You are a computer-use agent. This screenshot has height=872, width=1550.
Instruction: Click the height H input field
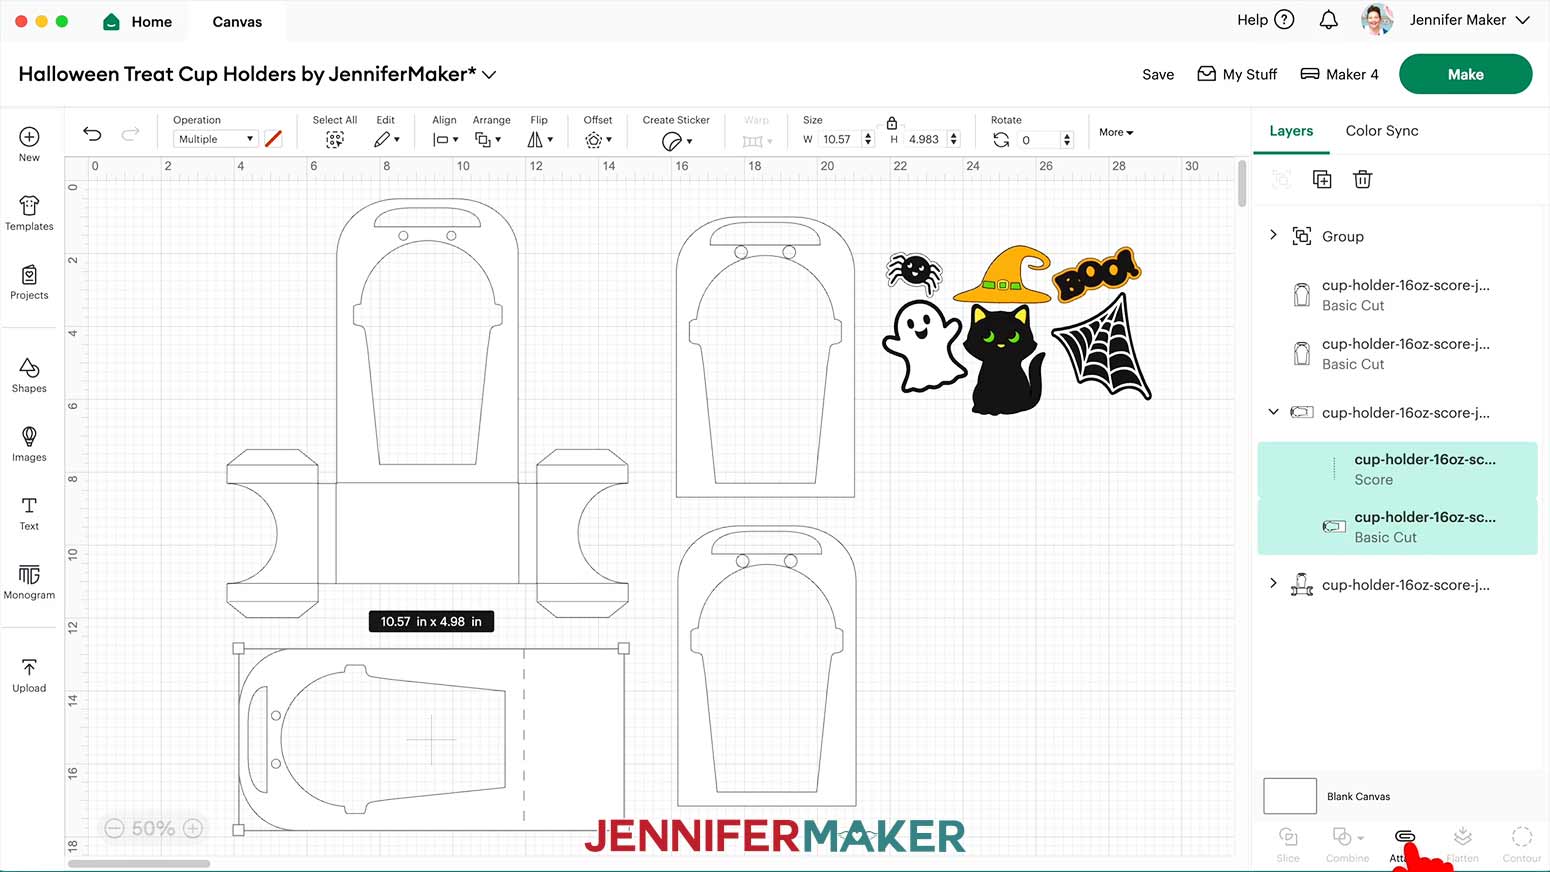click(926, 139)
